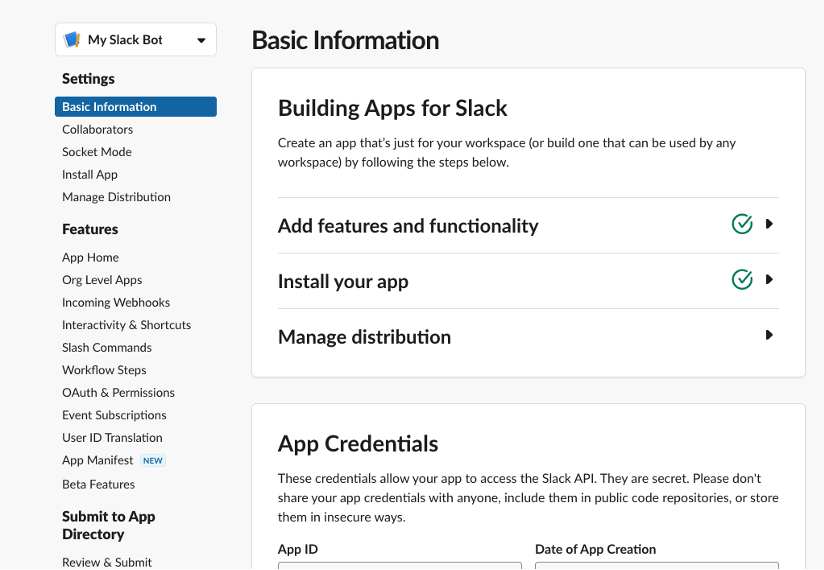The width and height of the screenshot is (824, 570).
Task: Select Basic Information in the sidebar
Action: click(x=136, y=107)
